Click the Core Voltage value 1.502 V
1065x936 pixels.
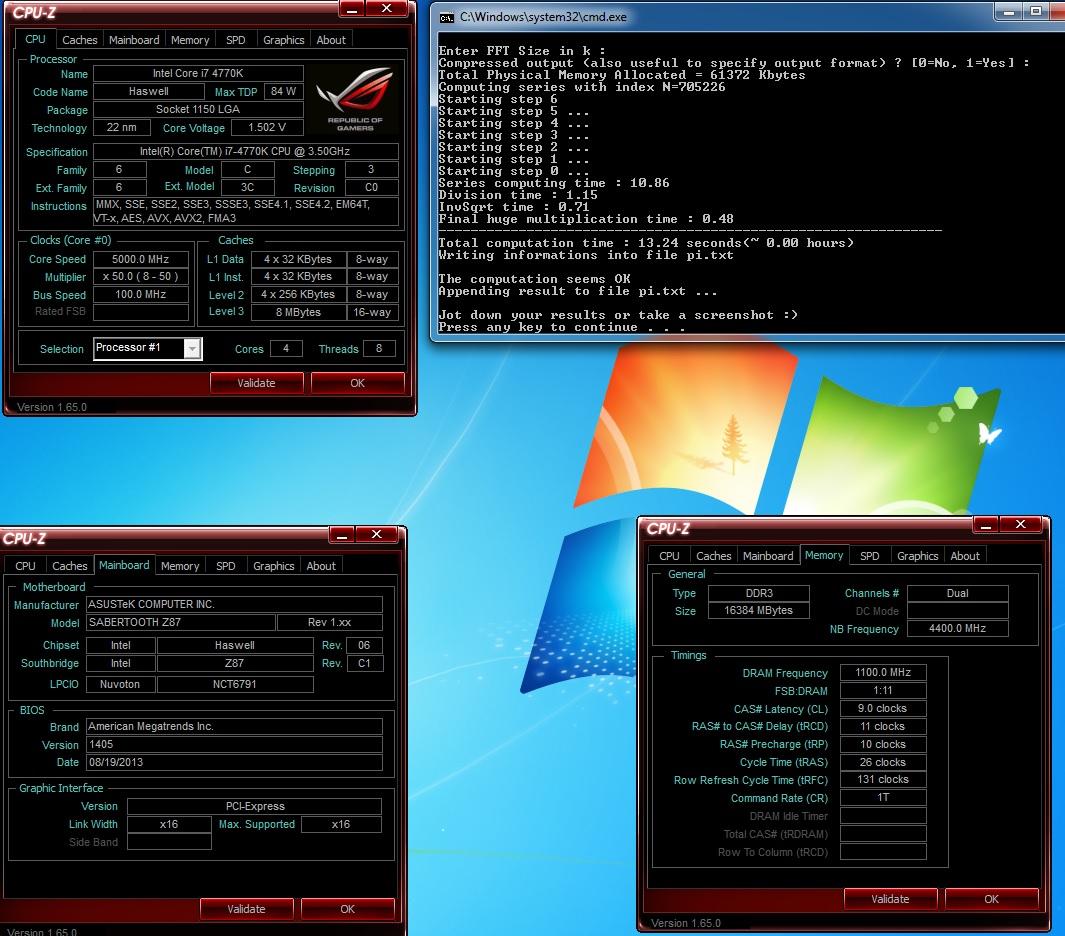tap(267, 127)
